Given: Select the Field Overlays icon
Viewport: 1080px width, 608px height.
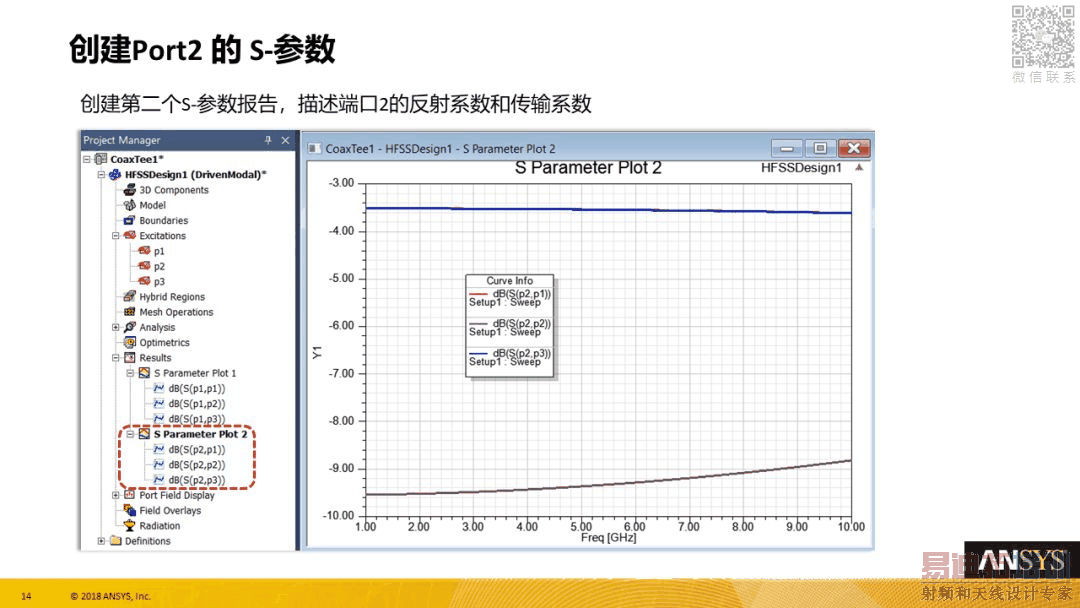Looking at the screenshot, I should coord(129,510).
